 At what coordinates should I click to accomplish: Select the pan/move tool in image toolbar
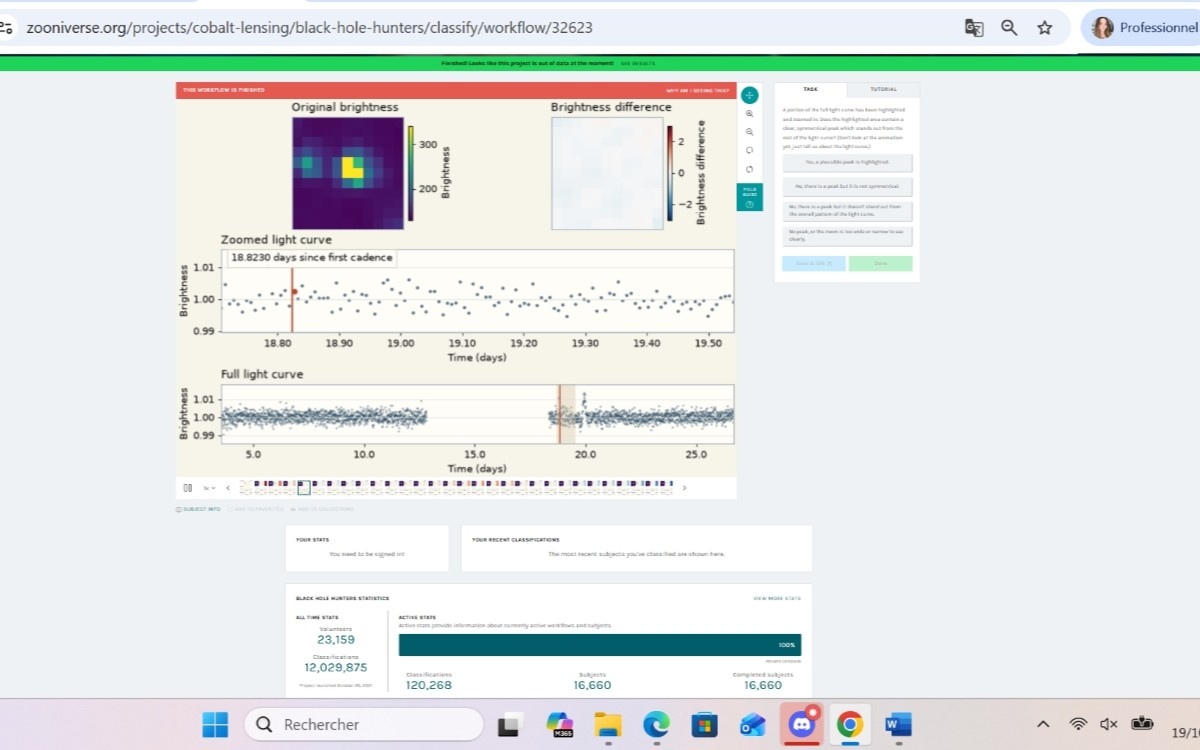point(749,95)
